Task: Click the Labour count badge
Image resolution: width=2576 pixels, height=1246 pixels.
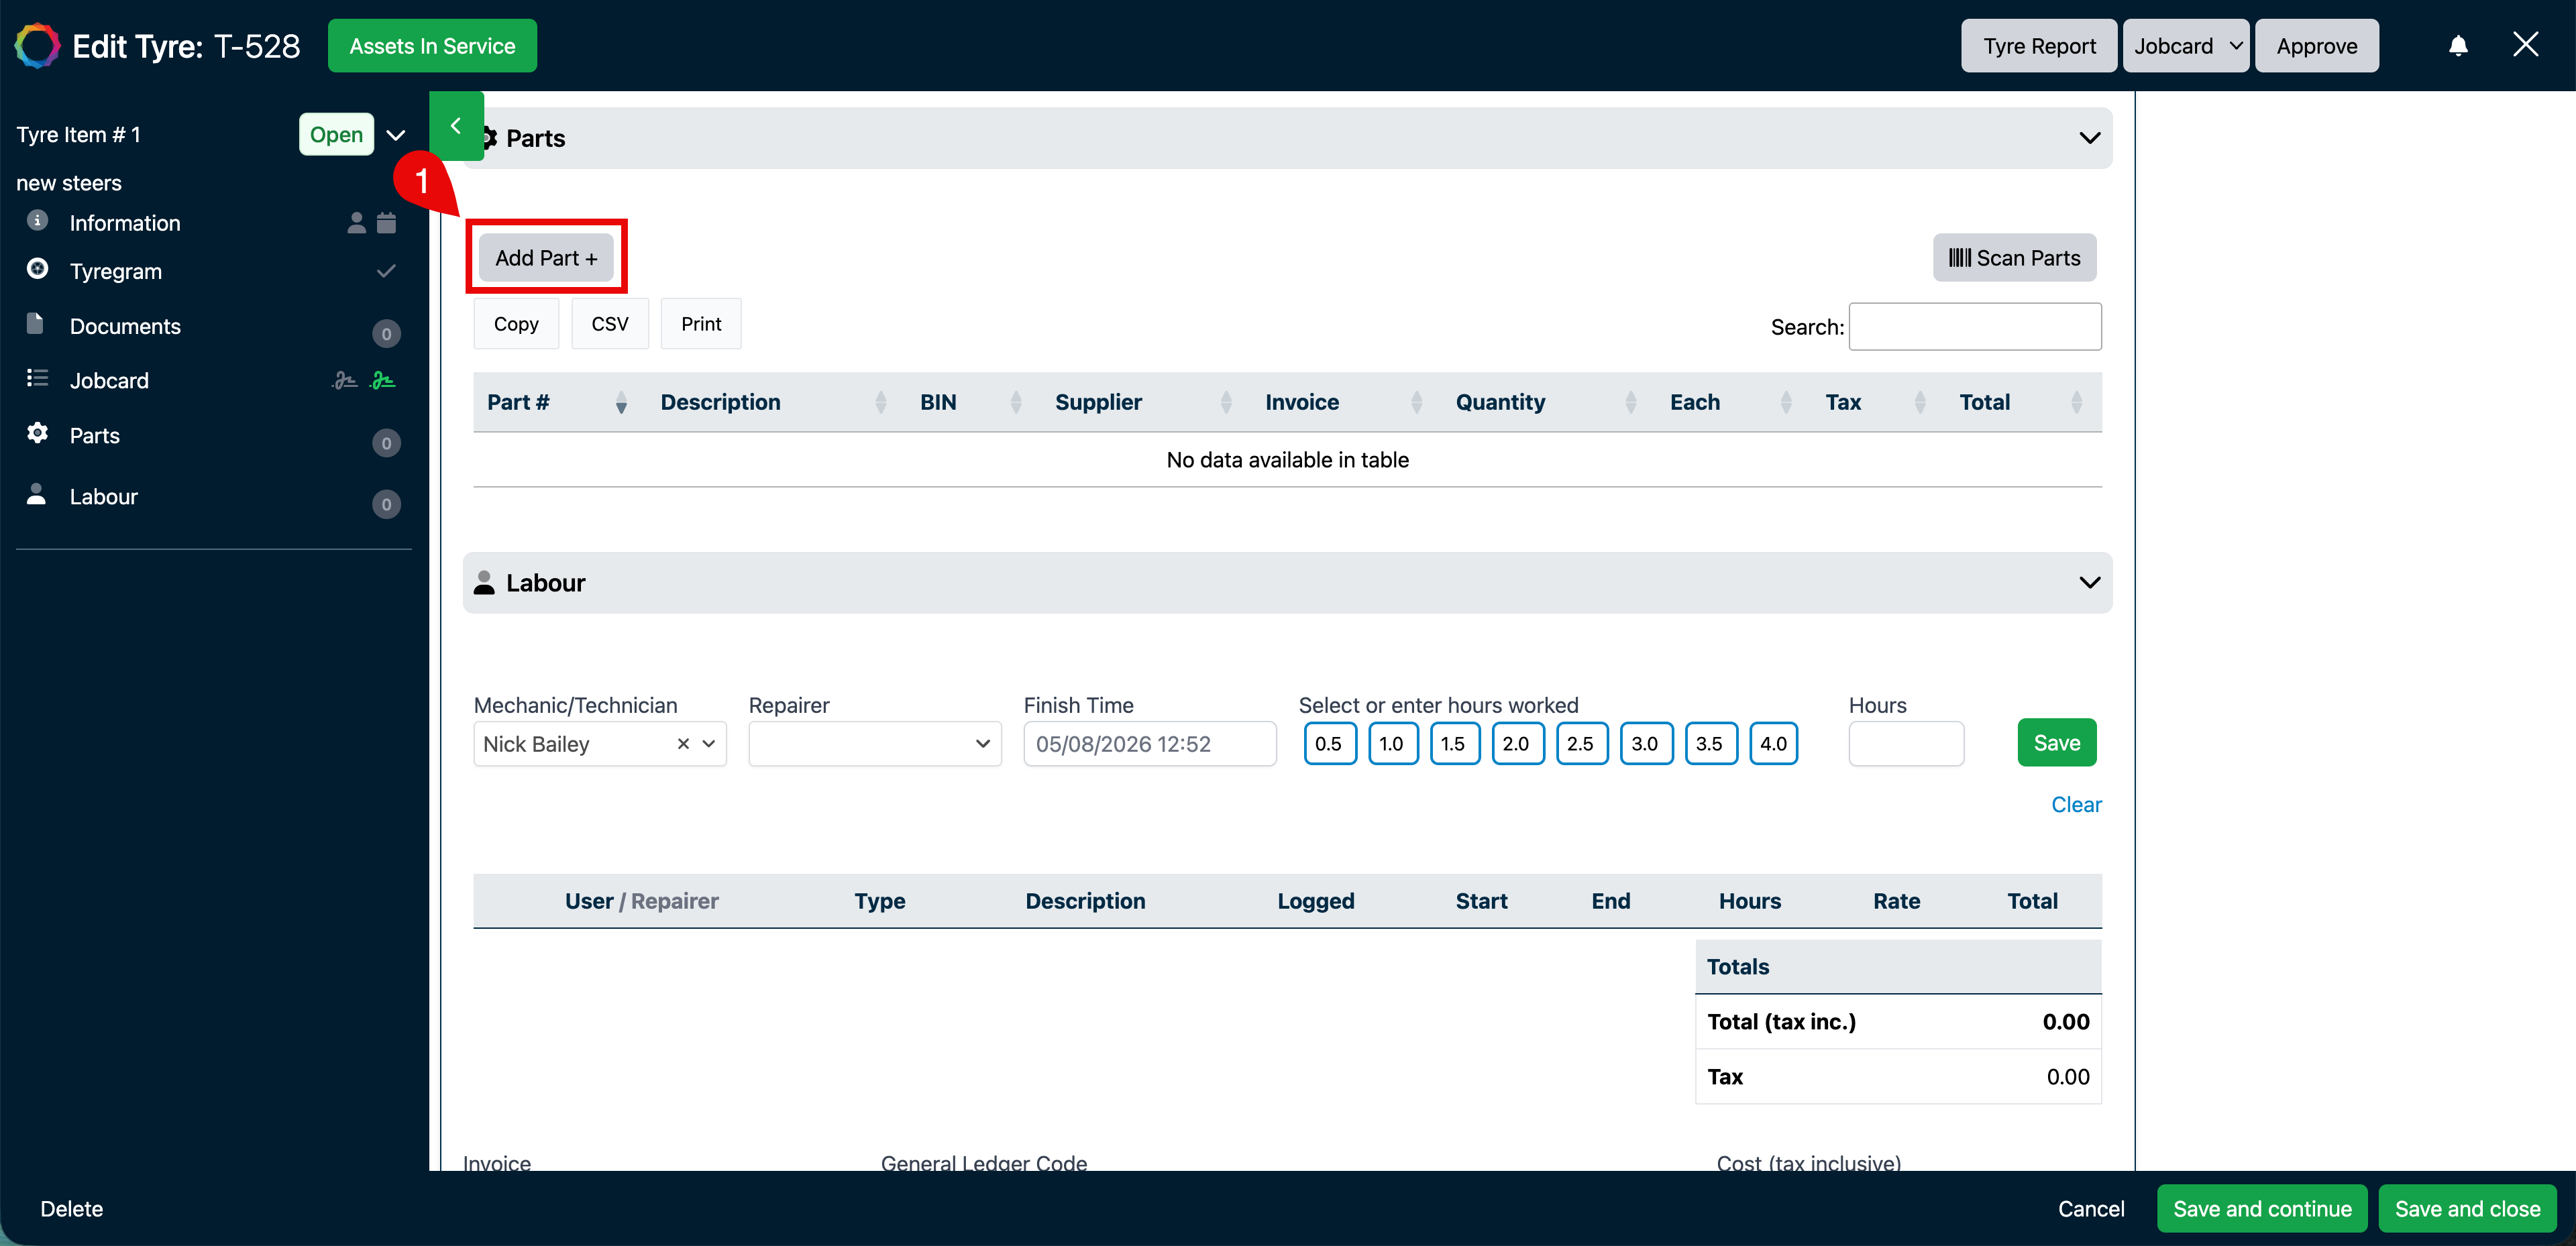Action: 386,504
